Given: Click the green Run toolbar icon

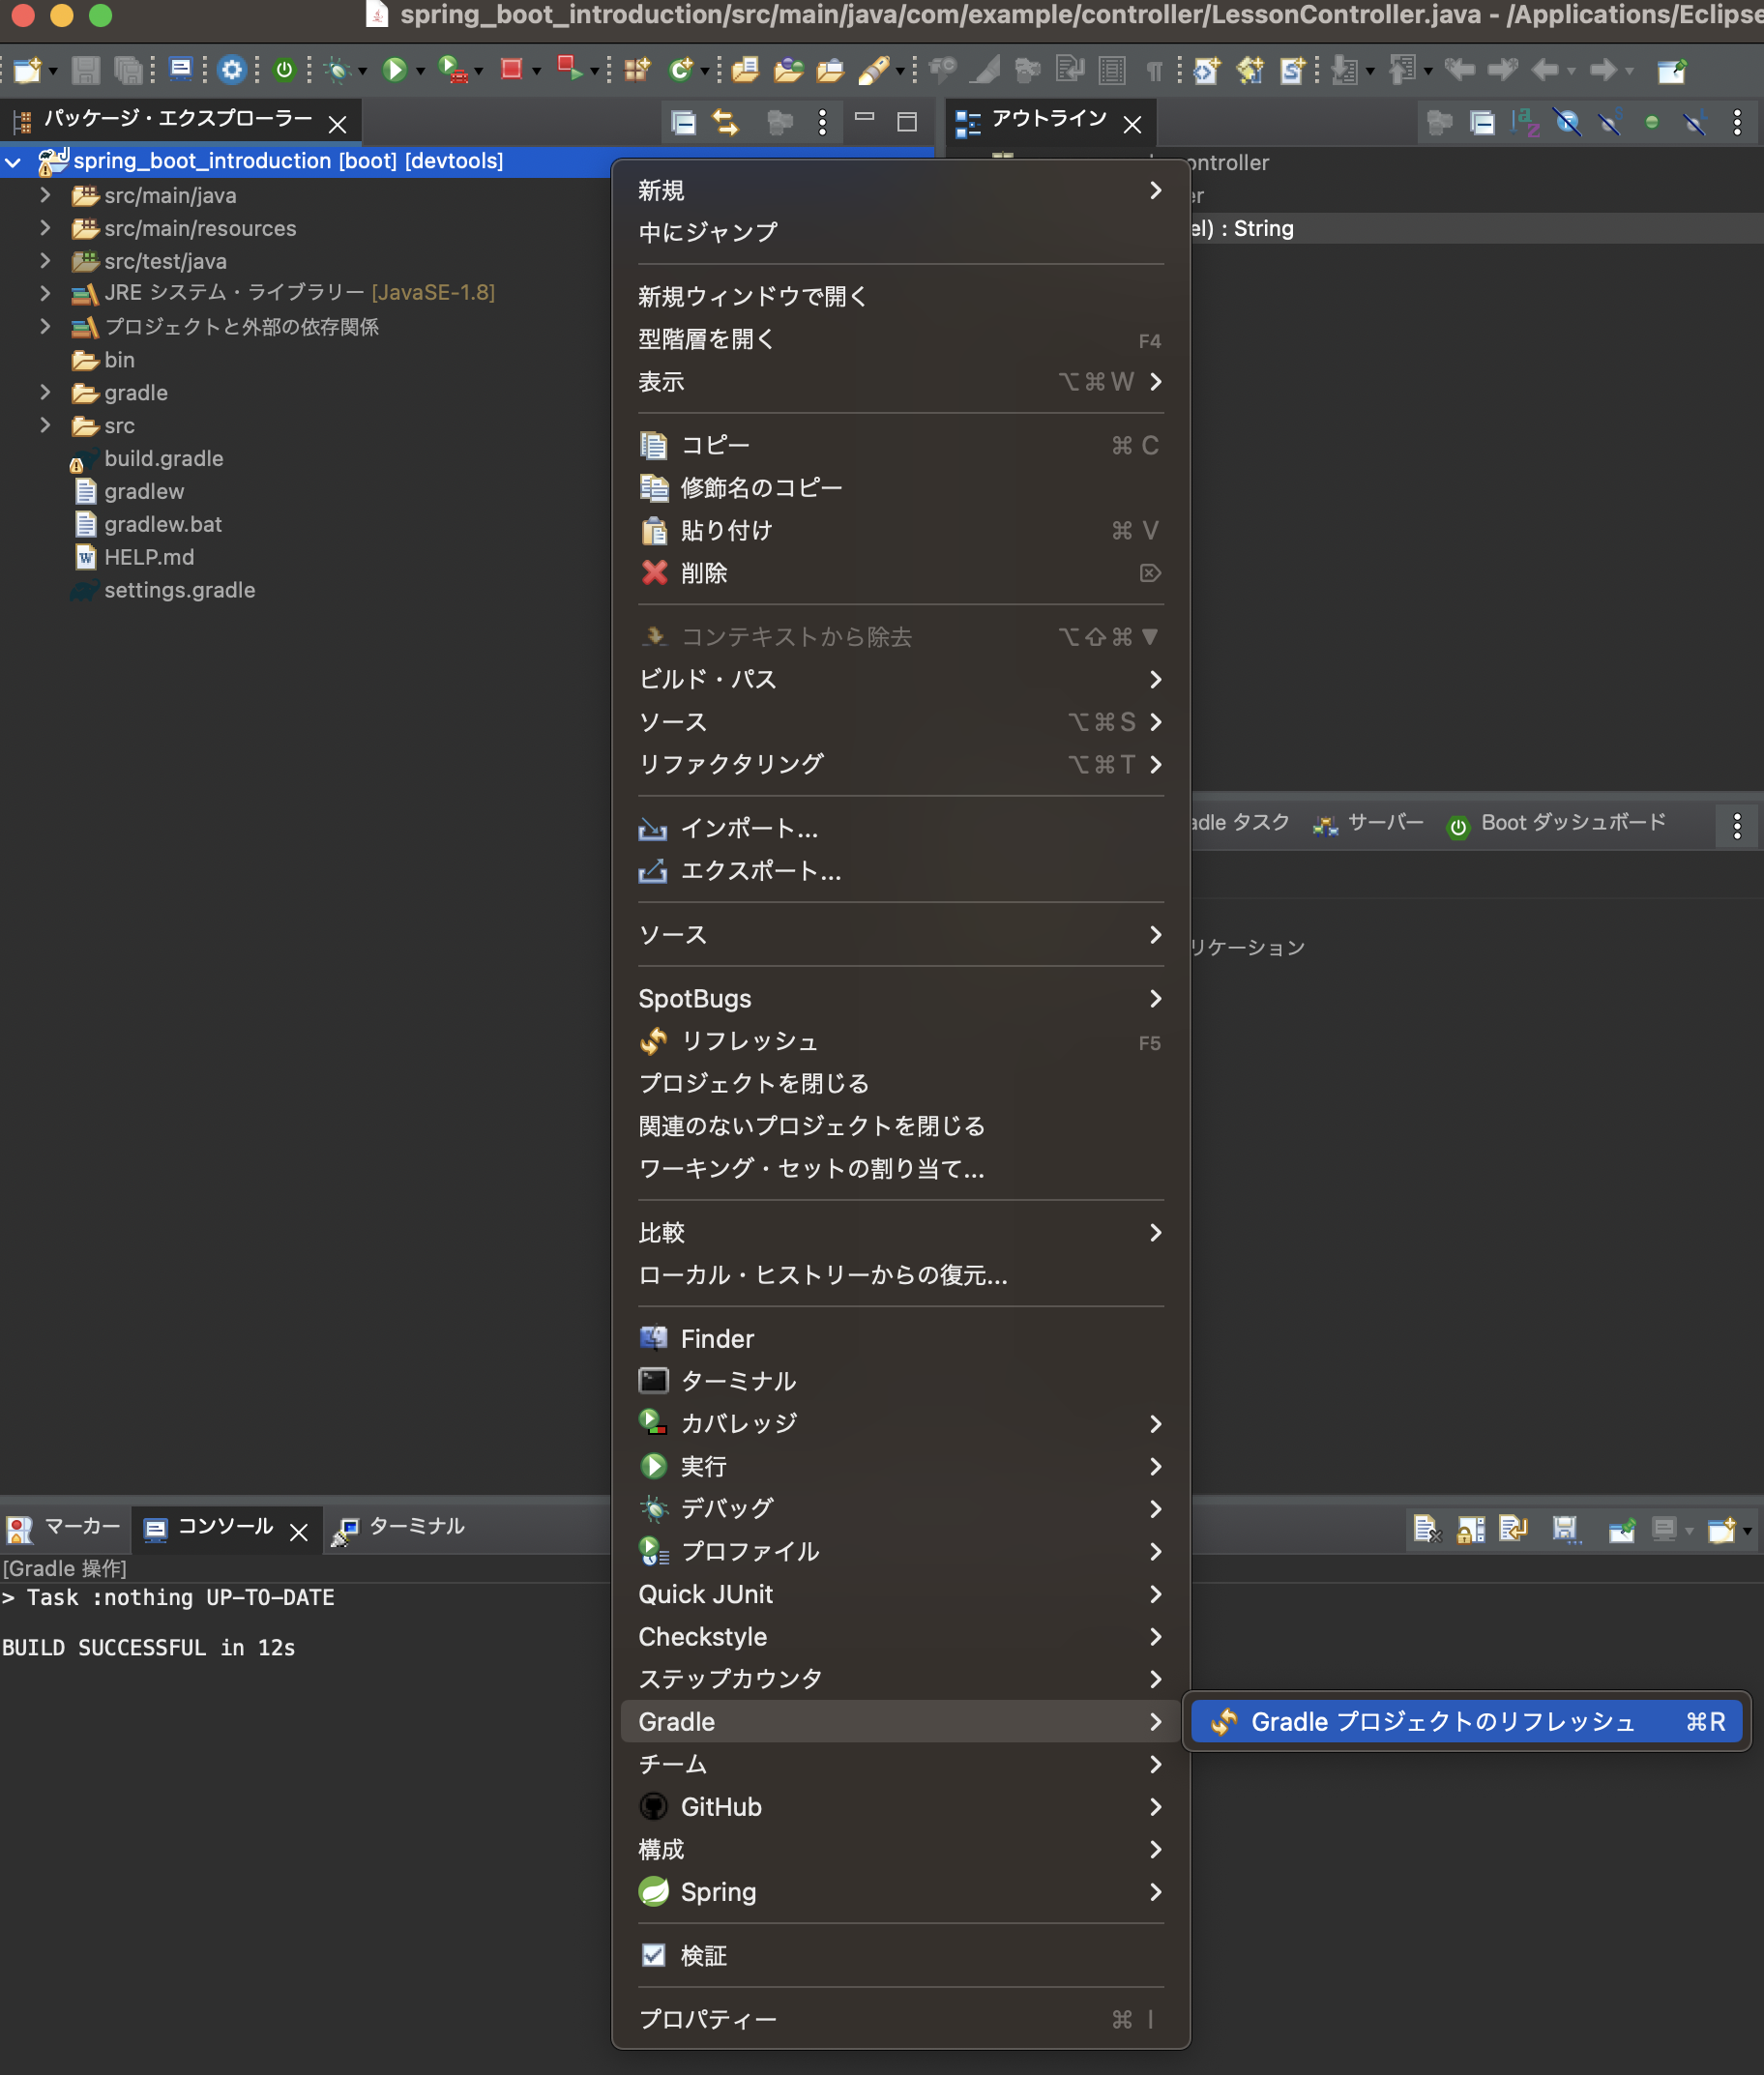Looking at the screenshot, I should tap(394, 71).
